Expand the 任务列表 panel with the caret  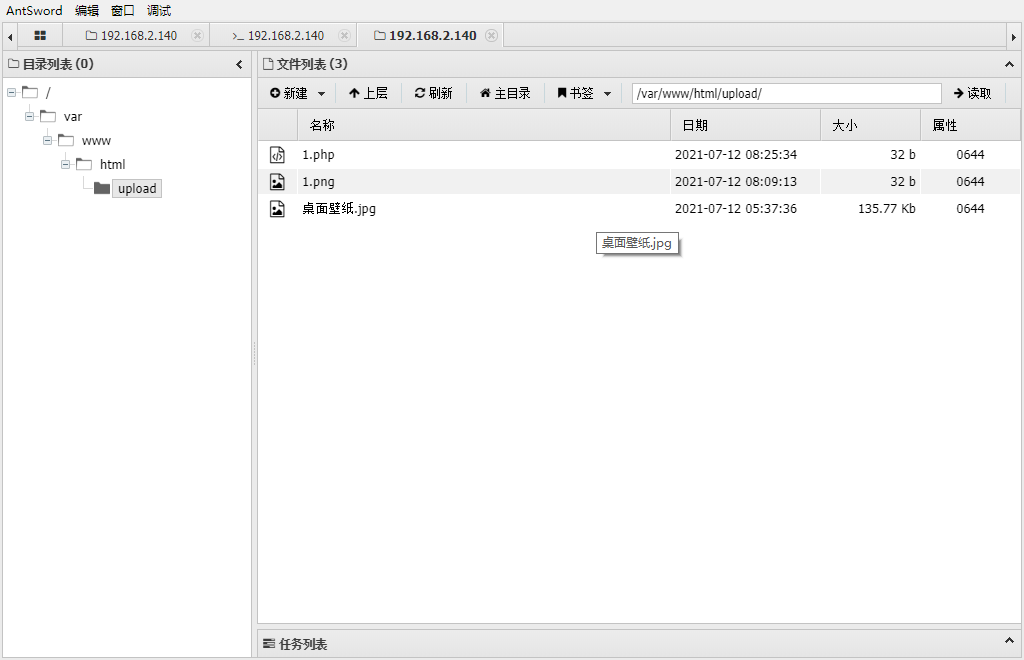point(1009,640)
